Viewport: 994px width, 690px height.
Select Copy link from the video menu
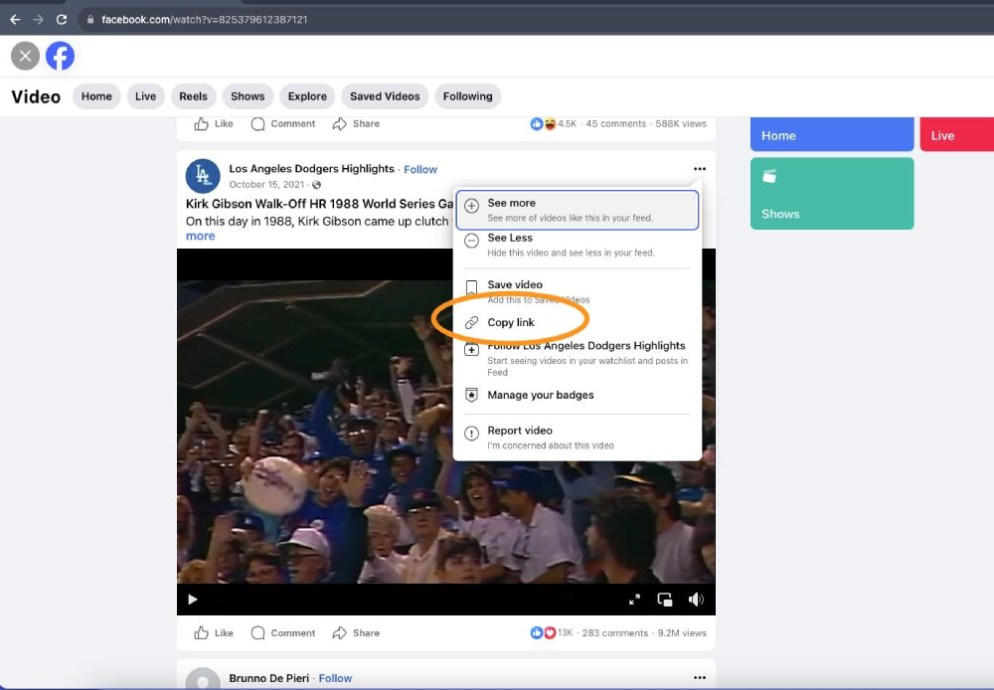pyautogui.click(x=510, y=322)
